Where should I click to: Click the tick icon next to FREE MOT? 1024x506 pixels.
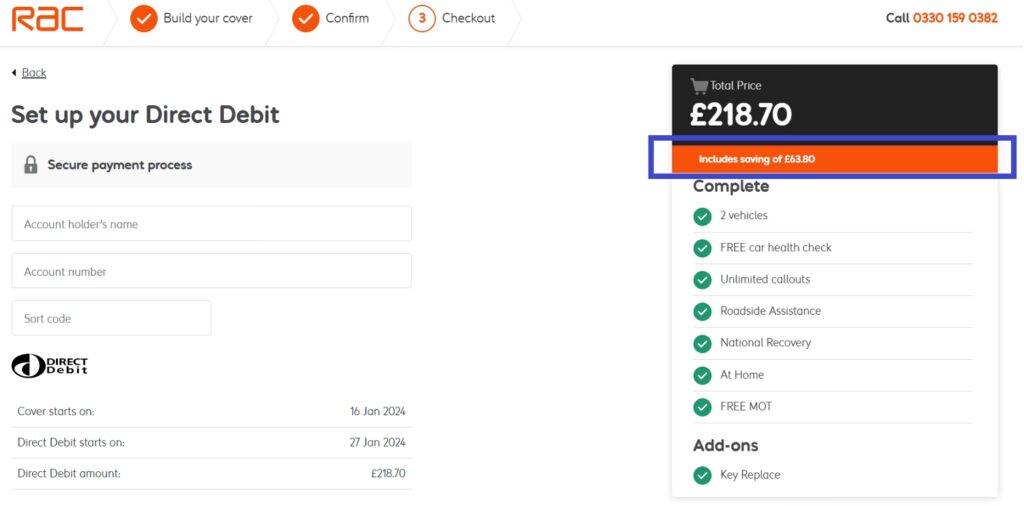(x=703, y=407)
